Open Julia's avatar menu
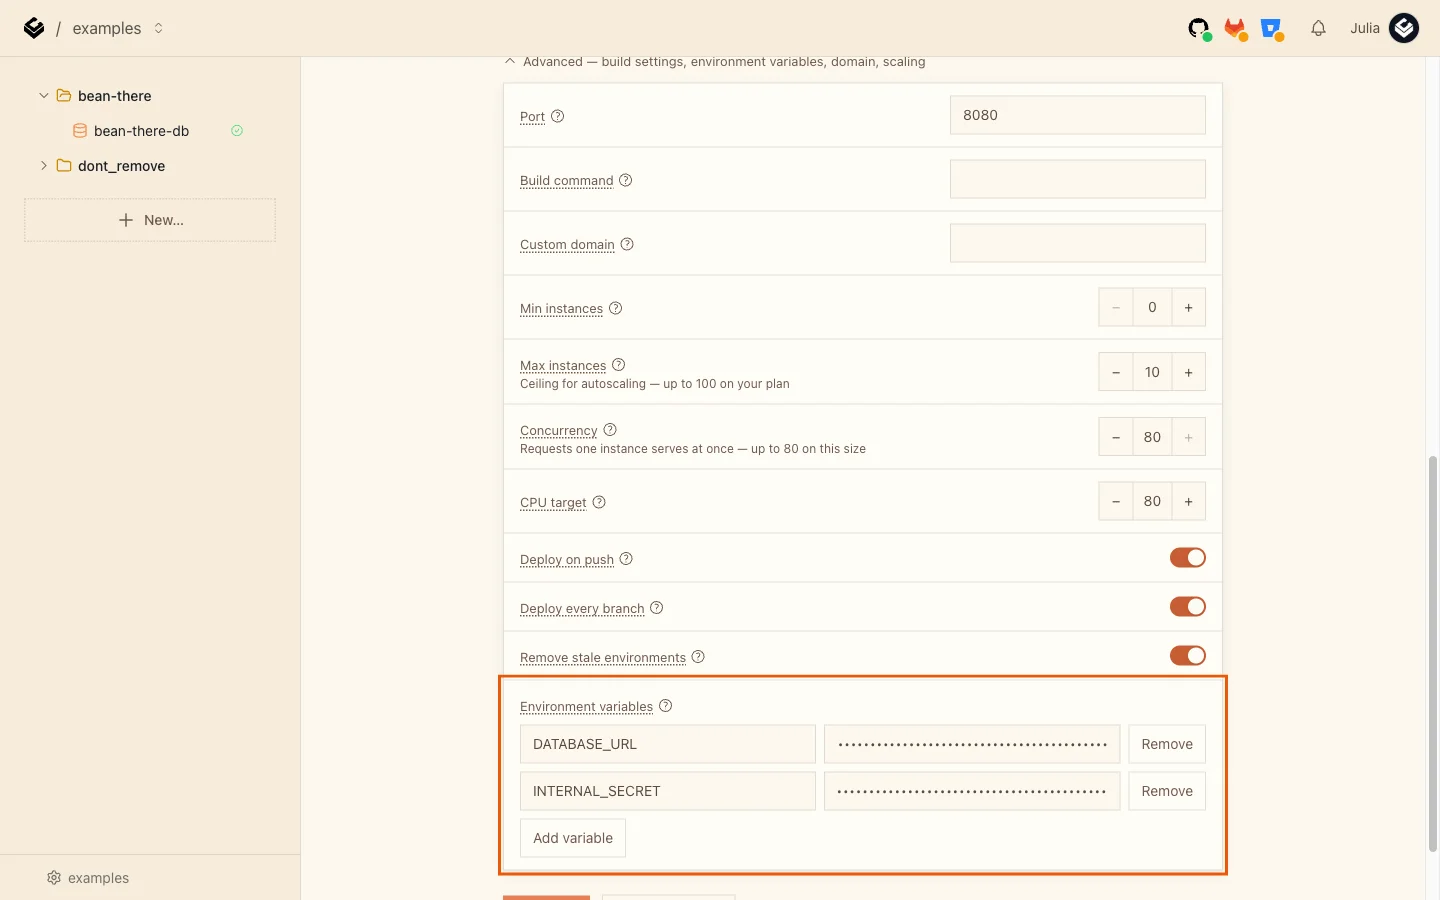The image size is (1440, 900). point(1404,28)
